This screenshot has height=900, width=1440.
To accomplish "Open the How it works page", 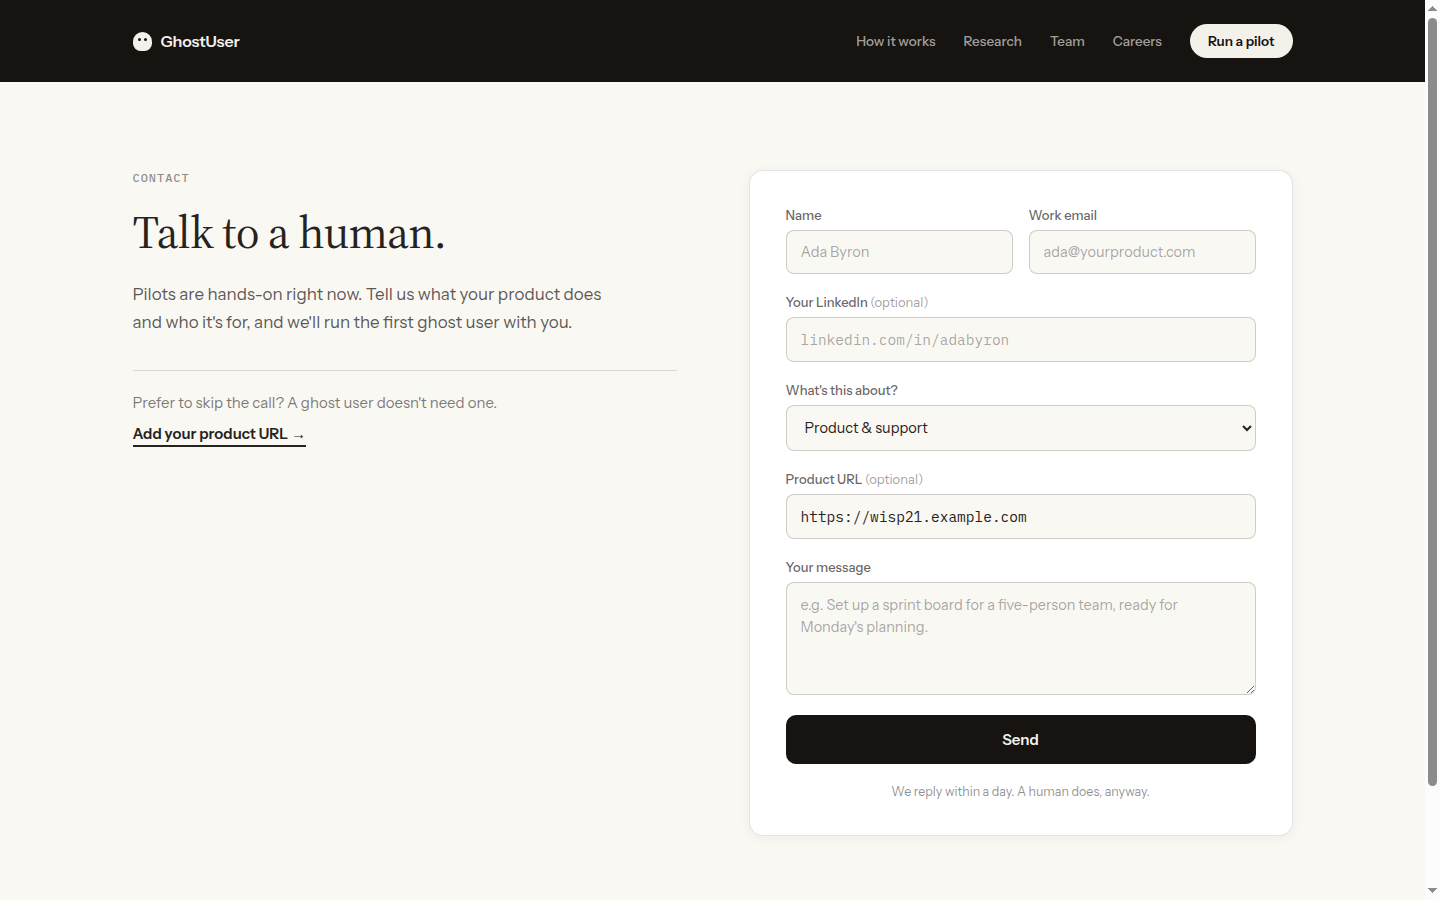I will pos(895,41).
